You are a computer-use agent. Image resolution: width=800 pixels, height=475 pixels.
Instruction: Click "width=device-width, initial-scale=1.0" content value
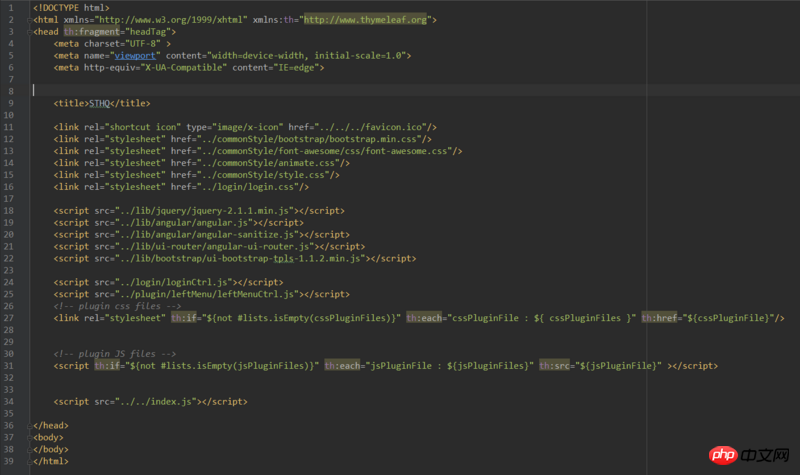[309, 56]
